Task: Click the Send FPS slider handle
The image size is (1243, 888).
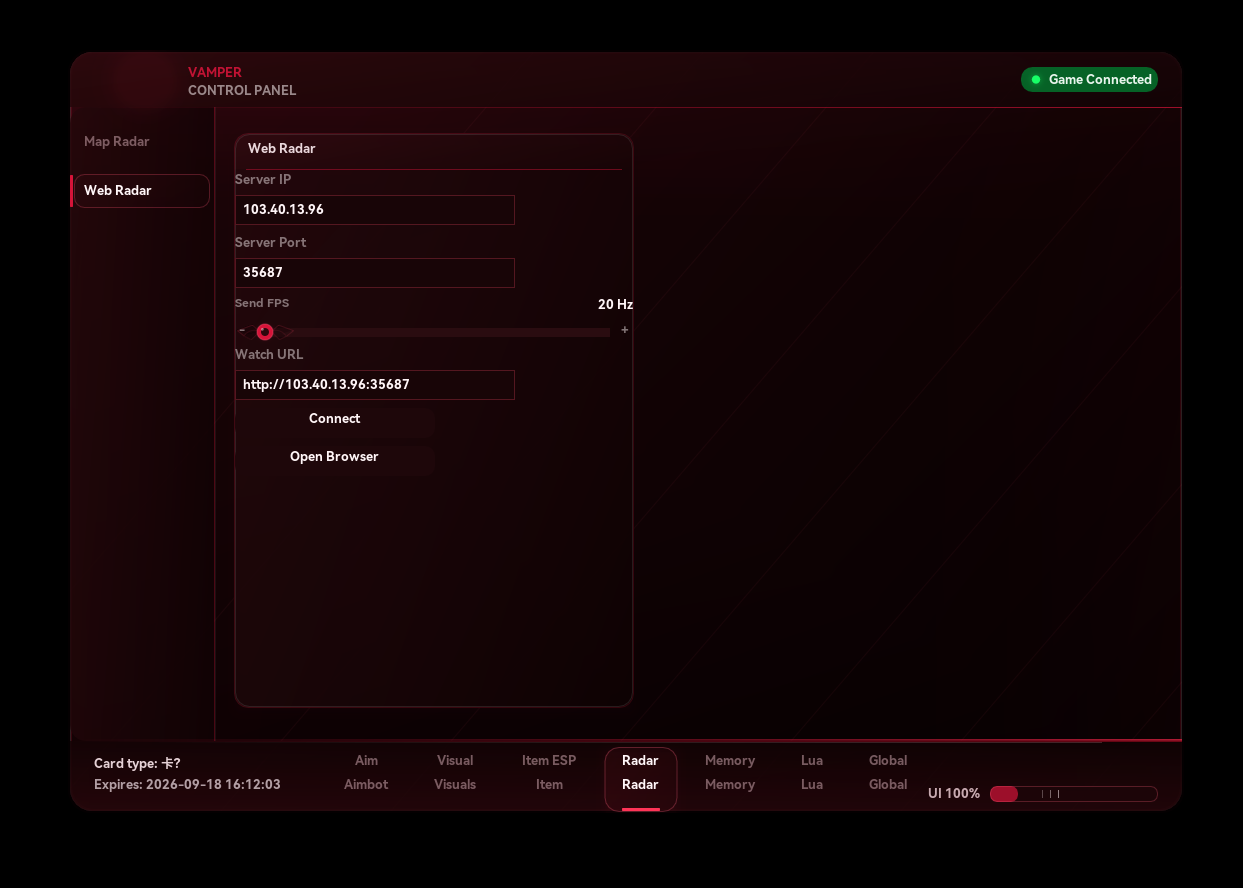Action: point(265,332)
